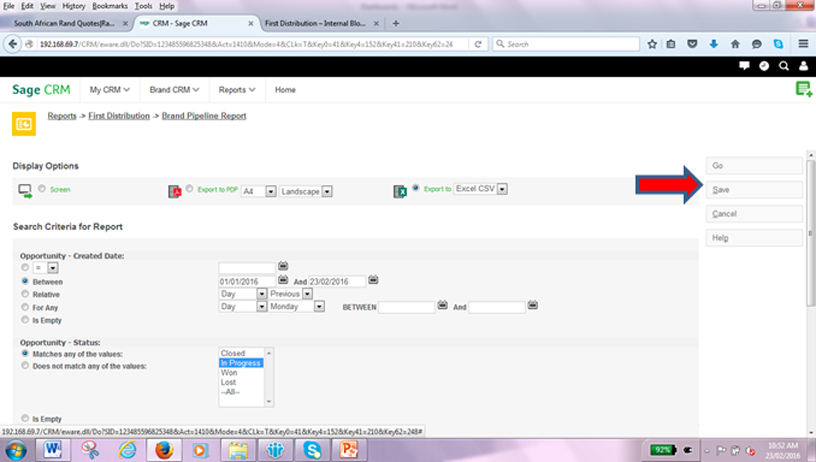Select the Export to Excel CSV radio button
Viewport: 816px width, 462px height.
[x=416, y=188]
